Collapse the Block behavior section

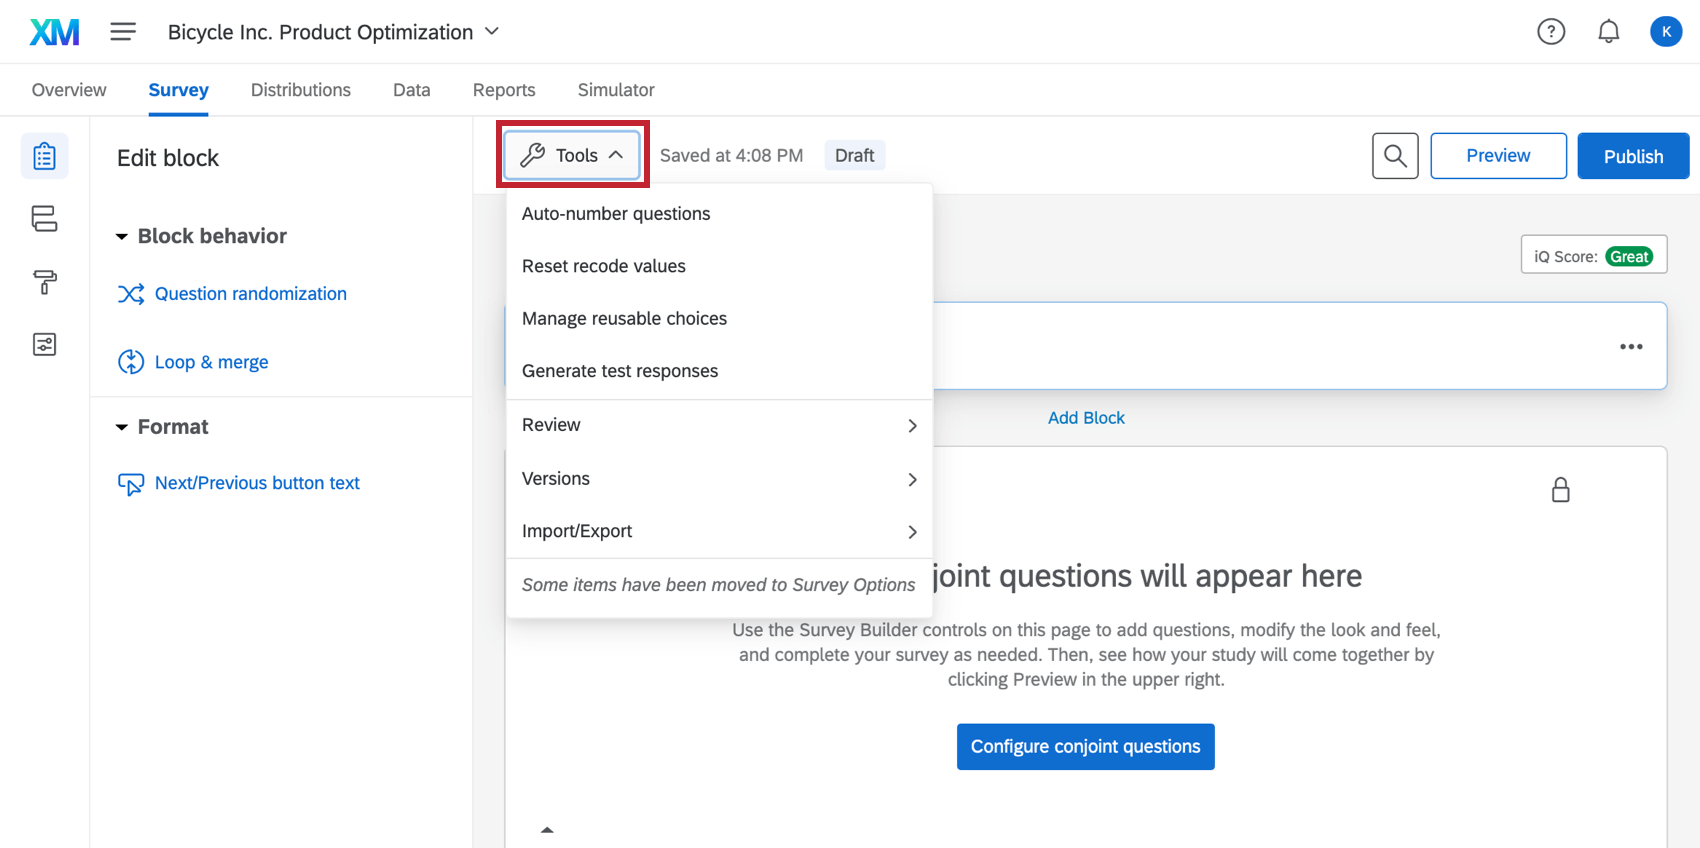(x=122, y=237)
